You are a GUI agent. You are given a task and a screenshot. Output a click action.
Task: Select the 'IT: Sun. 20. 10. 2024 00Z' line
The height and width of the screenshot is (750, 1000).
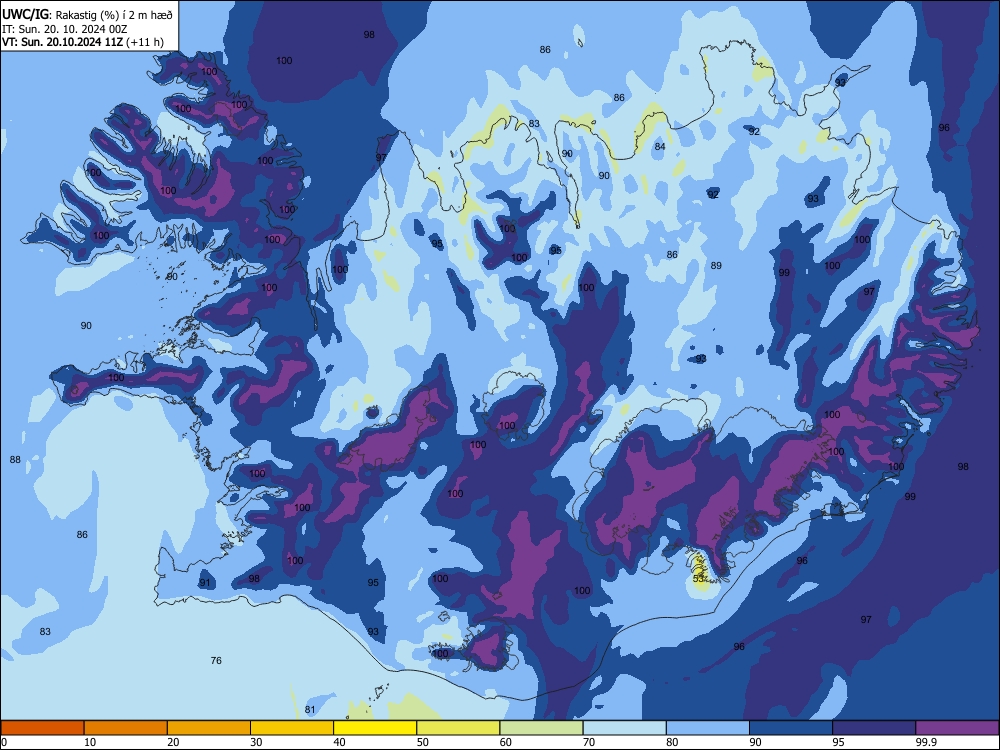64,29
